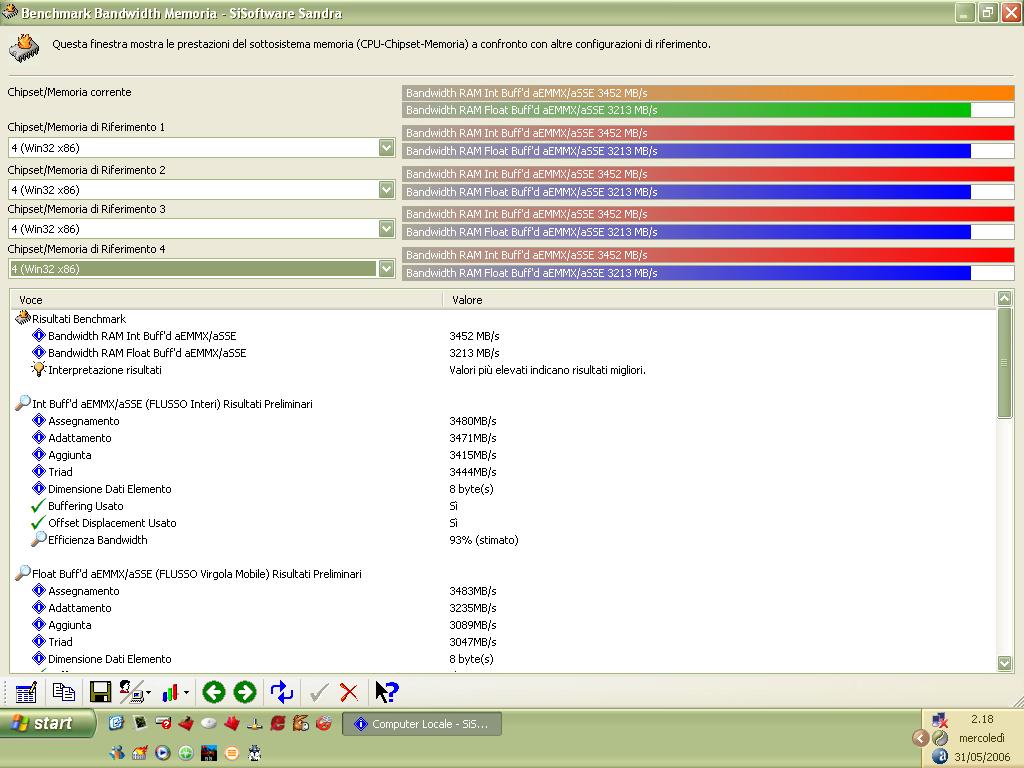Open the Riferimento 1 chipset dropdown
1024x768 pixels.
click(x=387, y=148)
